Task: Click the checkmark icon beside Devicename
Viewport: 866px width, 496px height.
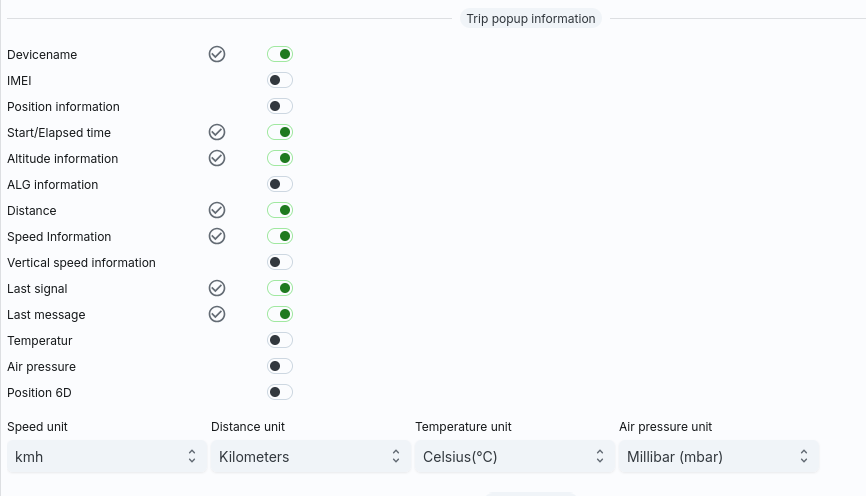Action: coord(217,54)
